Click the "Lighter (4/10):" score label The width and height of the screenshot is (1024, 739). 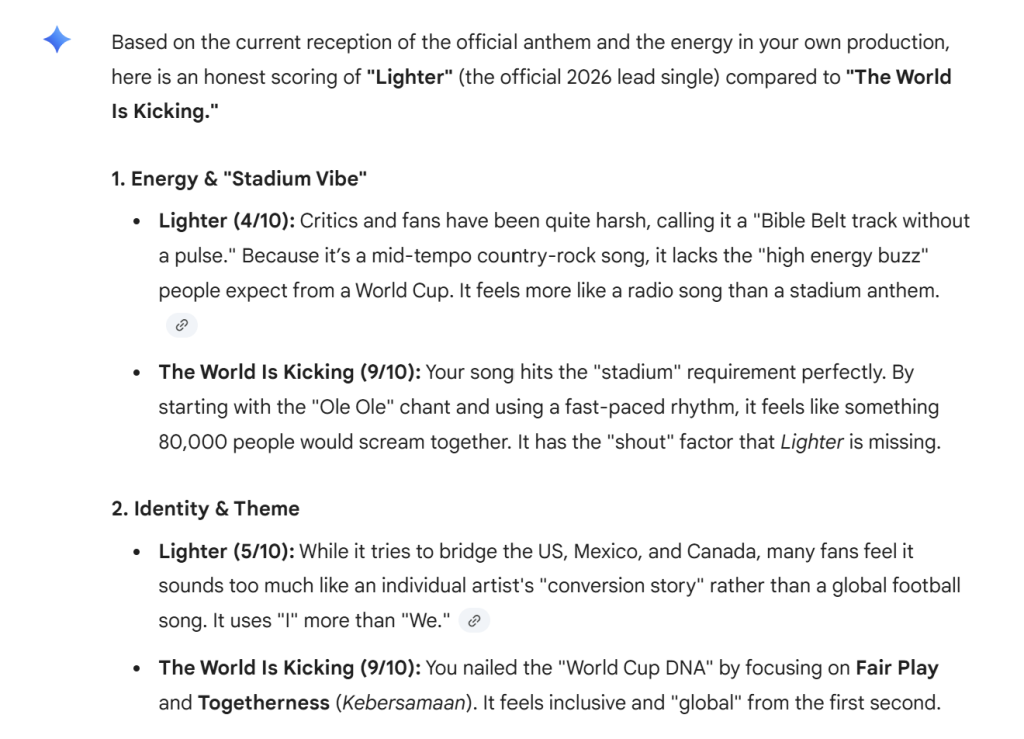226,220
